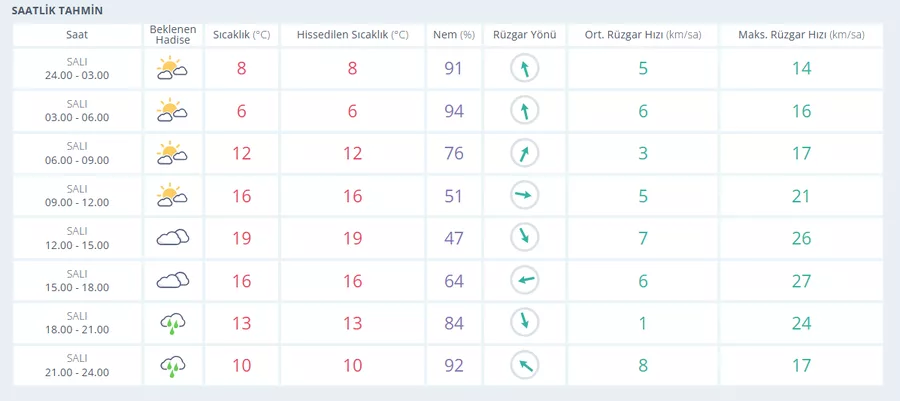Click the cloudy icon for 12.00 - 15.00
The width and height of the screenshot is (900, 401).
[173, 238]
